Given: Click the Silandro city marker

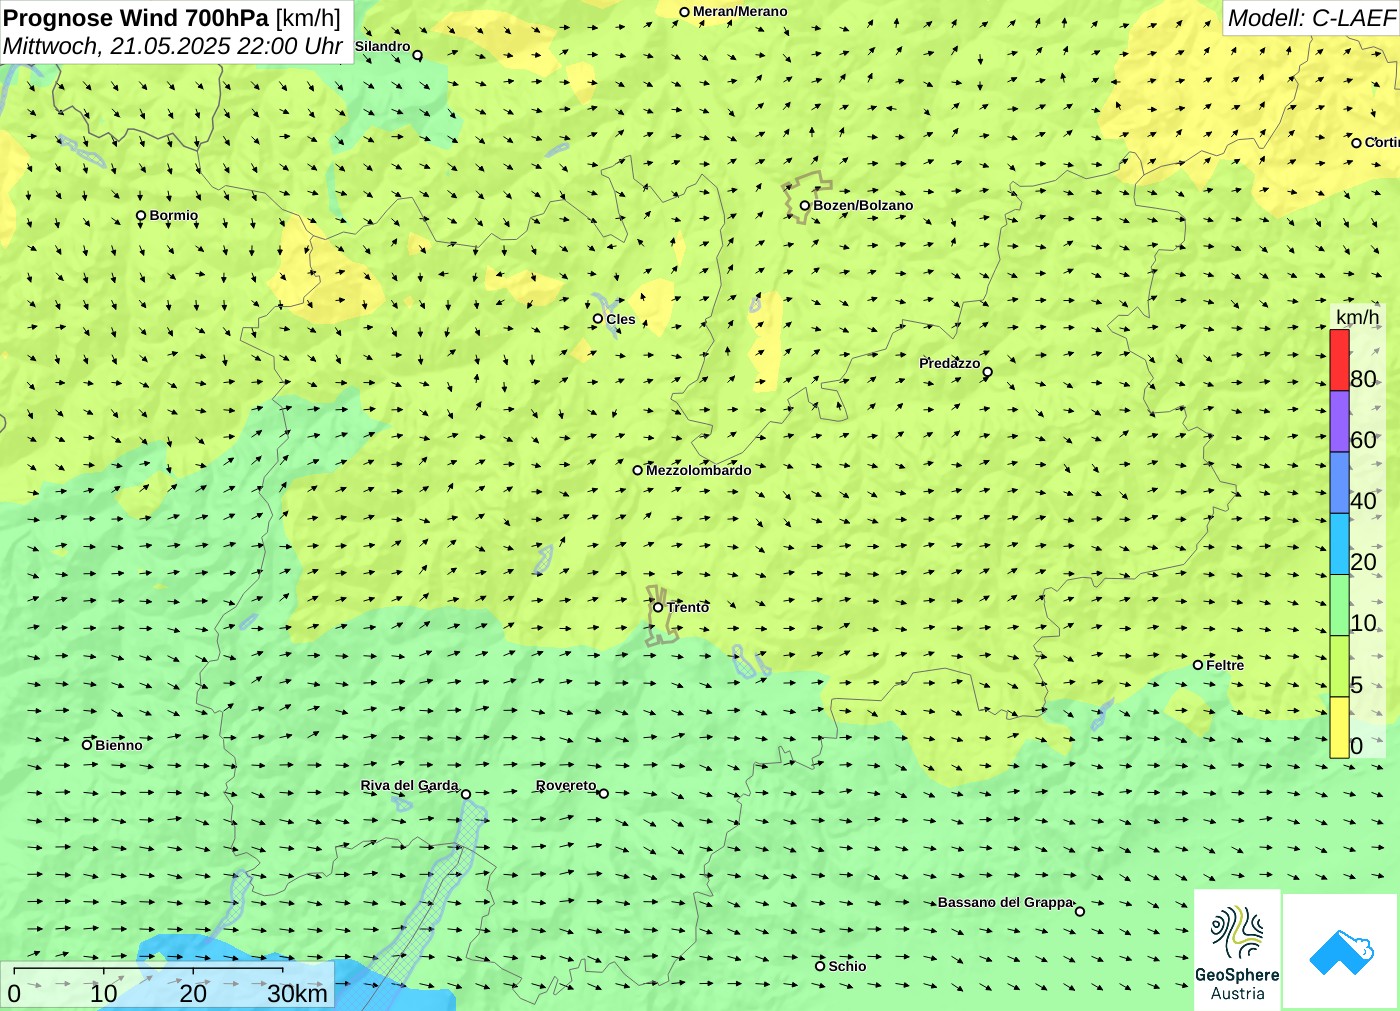Looking at the screenshot, I should (418, 55).
